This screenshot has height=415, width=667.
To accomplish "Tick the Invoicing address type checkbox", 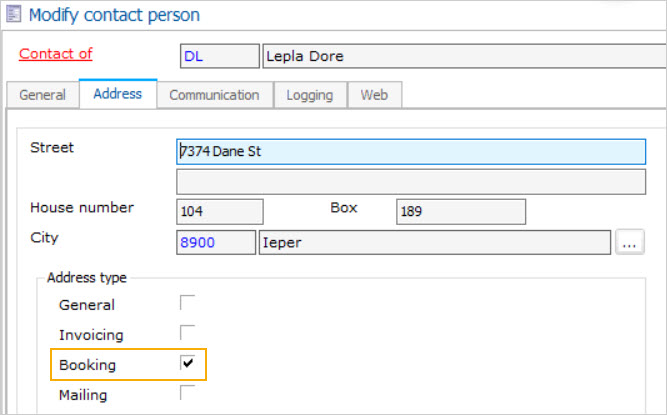I will [x=187, y=333].
